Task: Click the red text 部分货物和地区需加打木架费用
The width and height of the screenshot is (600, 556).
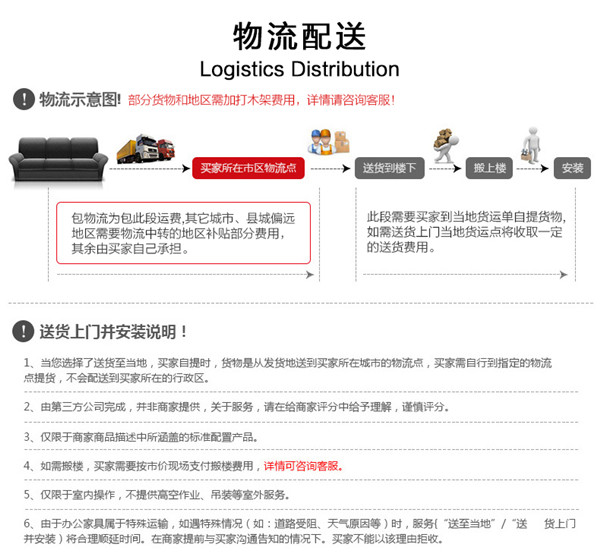Action: coord(211,100)
